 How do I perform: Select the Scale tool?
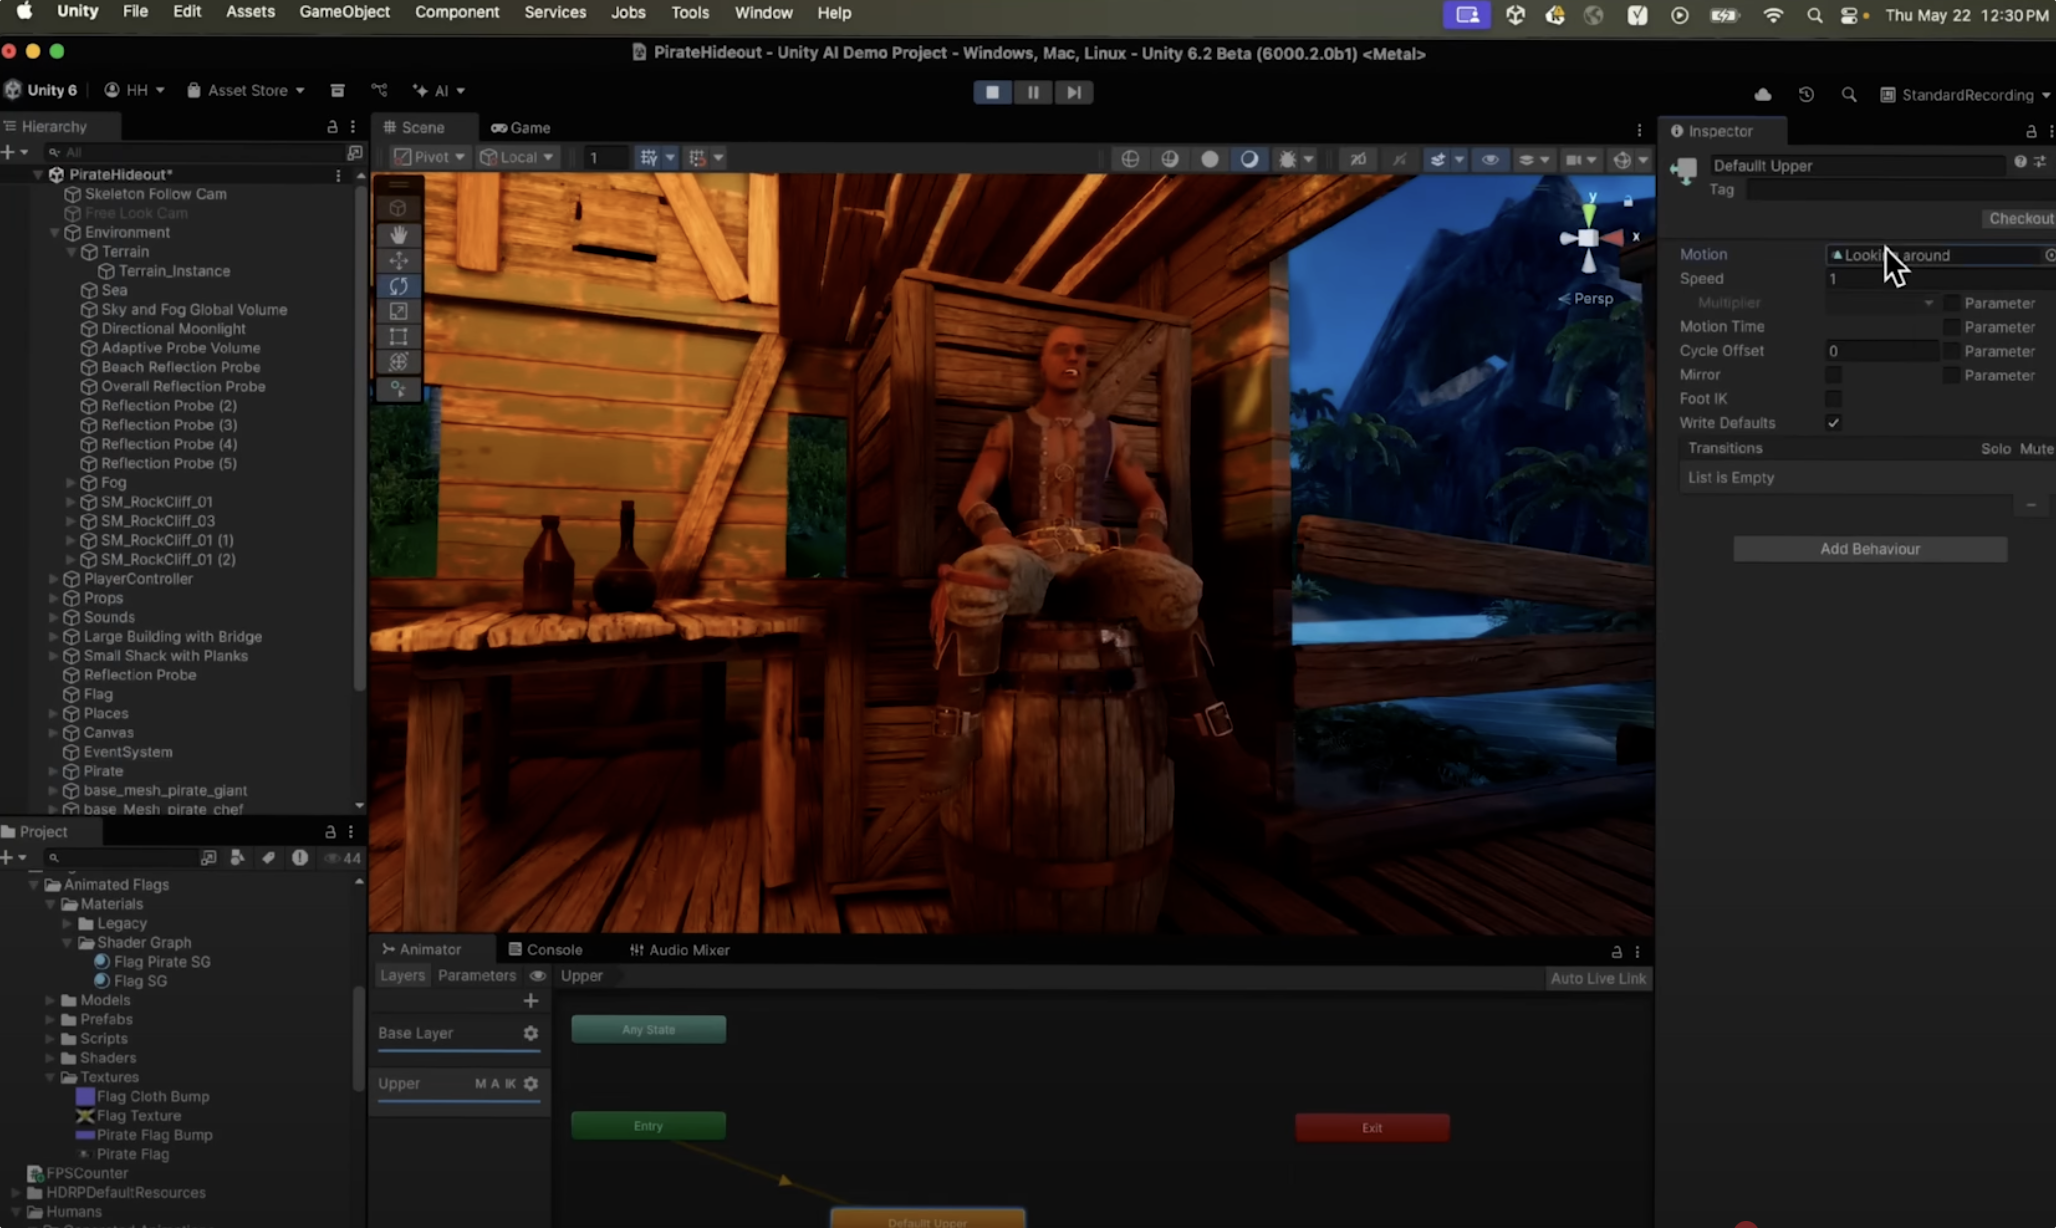pos(398,311)
